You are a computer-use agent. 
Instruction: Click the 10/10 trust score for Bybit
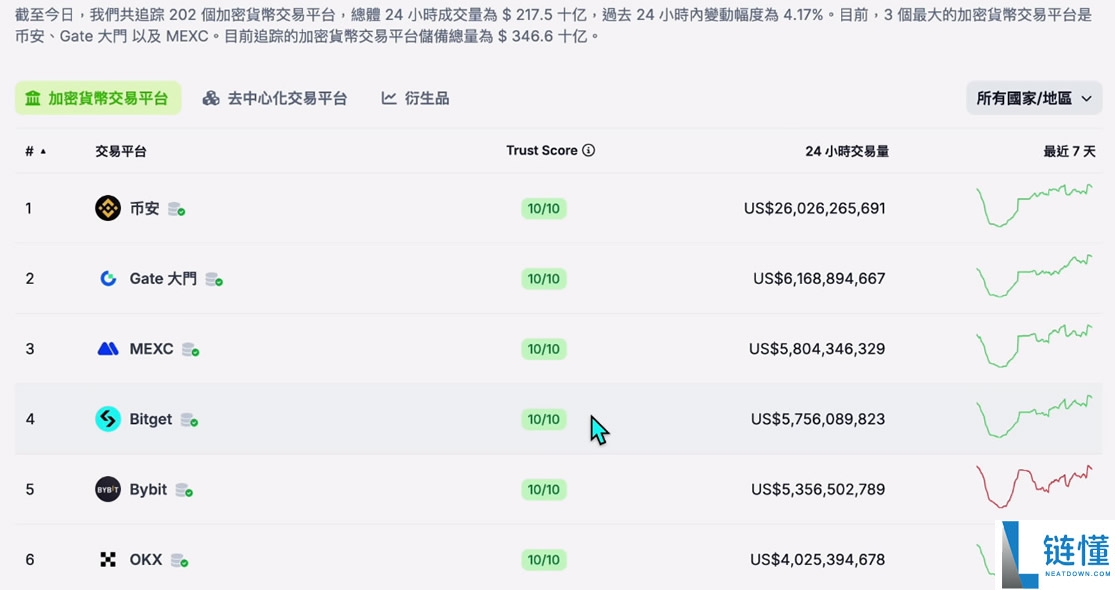(x=543, y=490)
